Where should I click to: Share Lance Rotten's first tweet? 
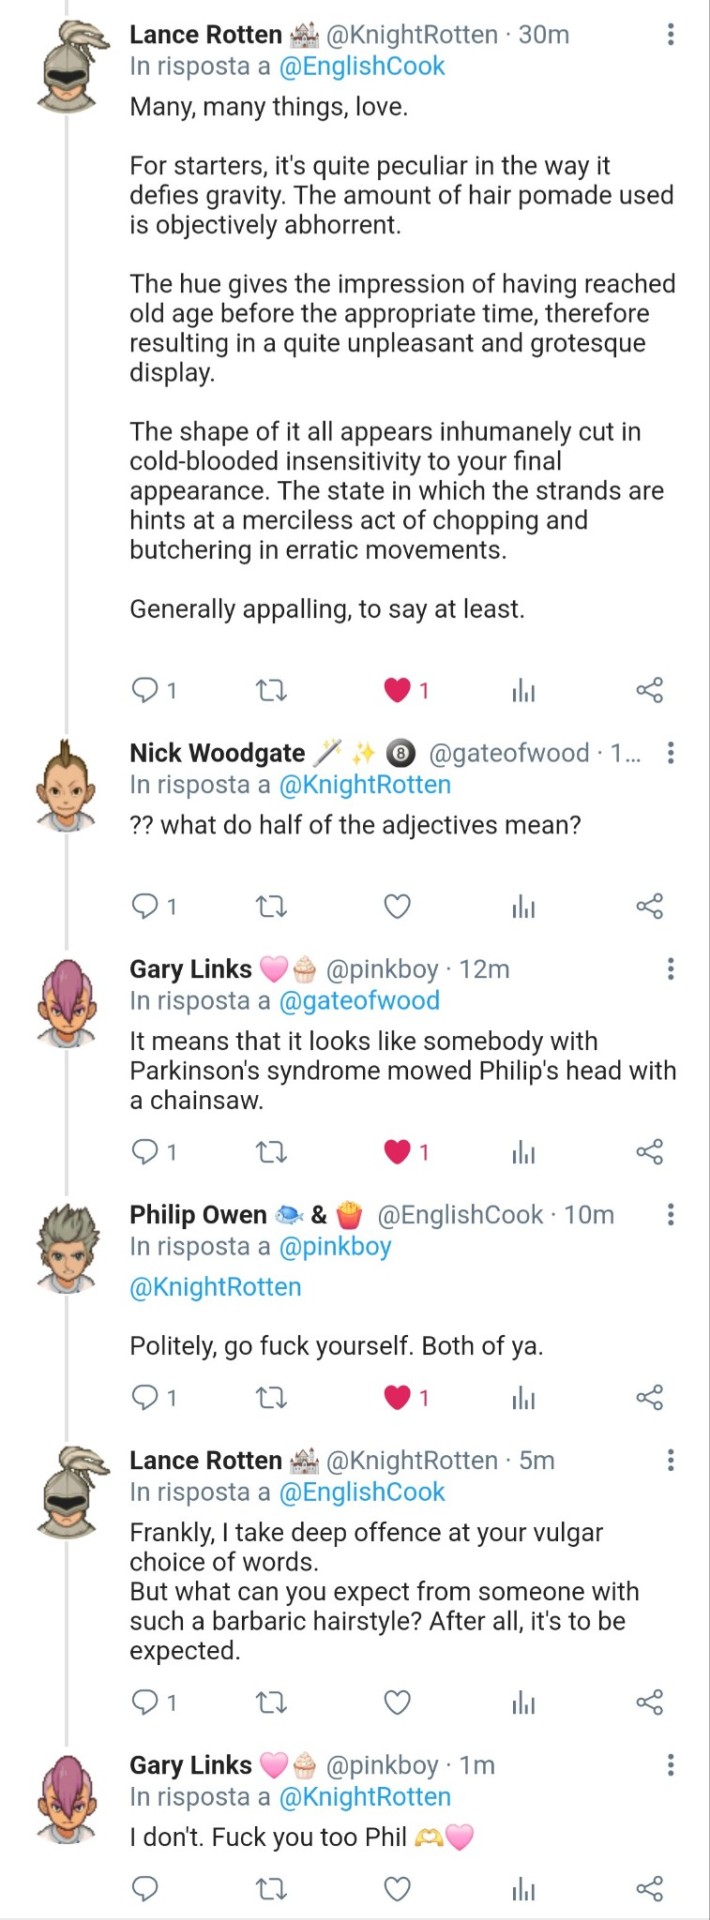[x=649, y=690]
